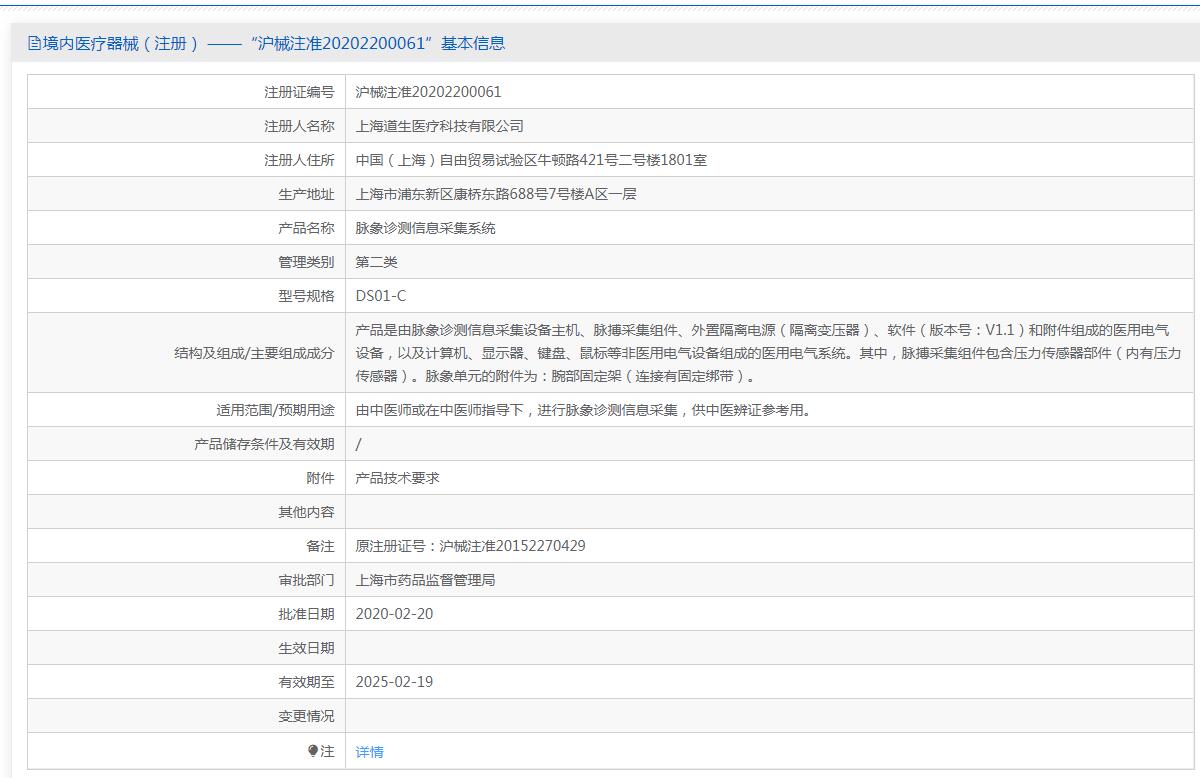The width and height of the screenshot is (1200, 778).
Task: Click the lightbulb icon beside 注
Action: (313, 751)
